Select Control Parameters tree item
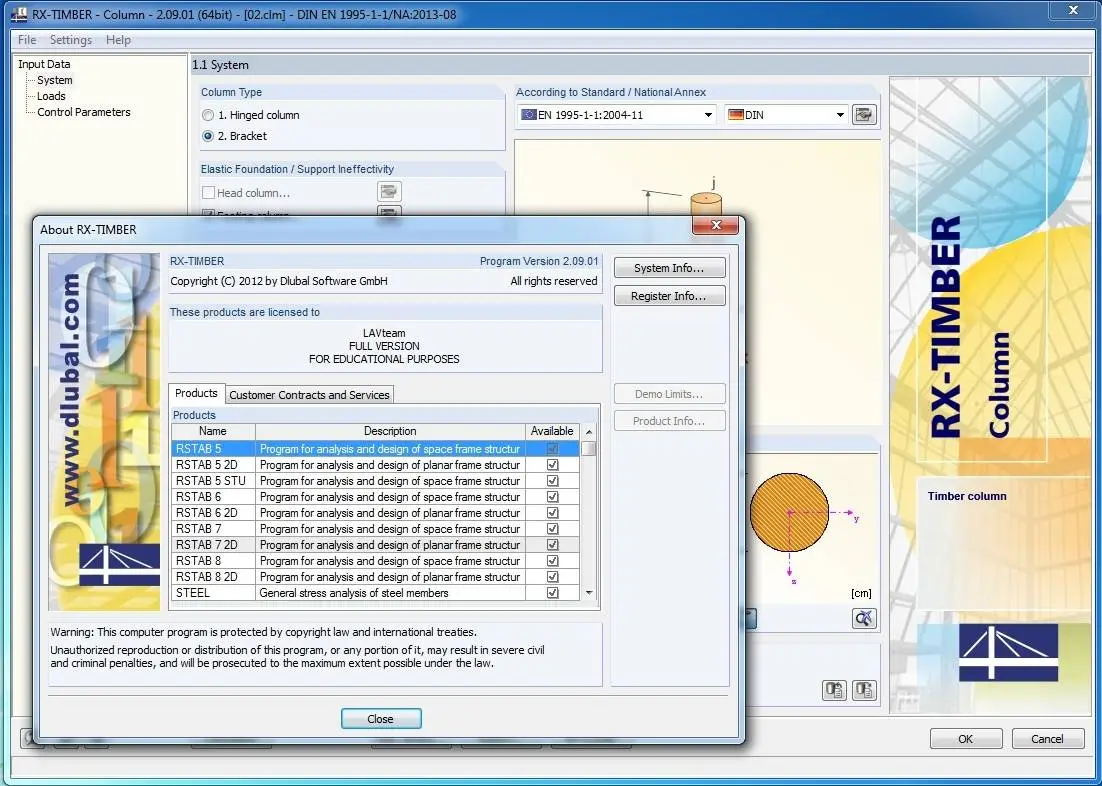 click(84, 112)
